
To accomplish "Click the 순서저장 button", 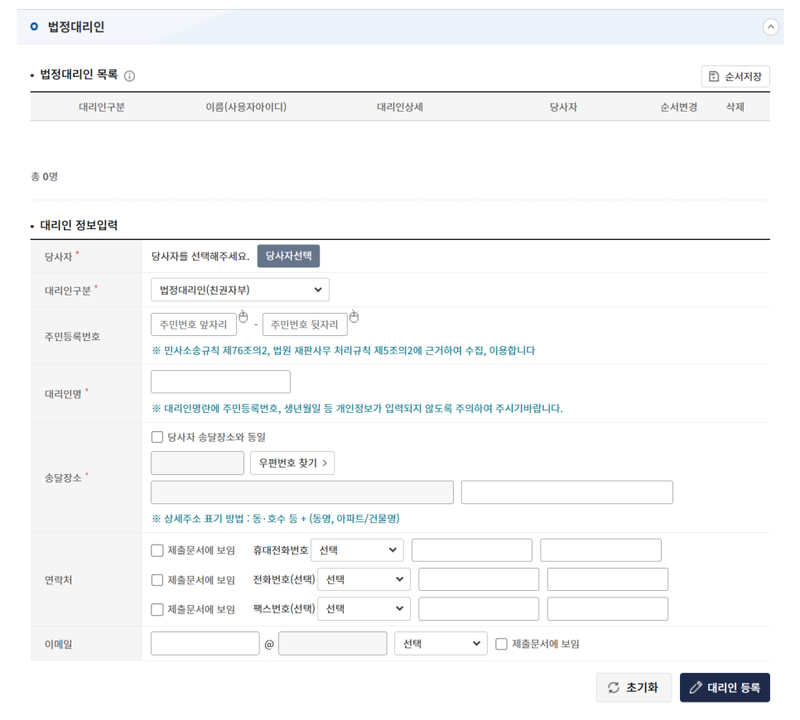I will click(x=735, y=77).
